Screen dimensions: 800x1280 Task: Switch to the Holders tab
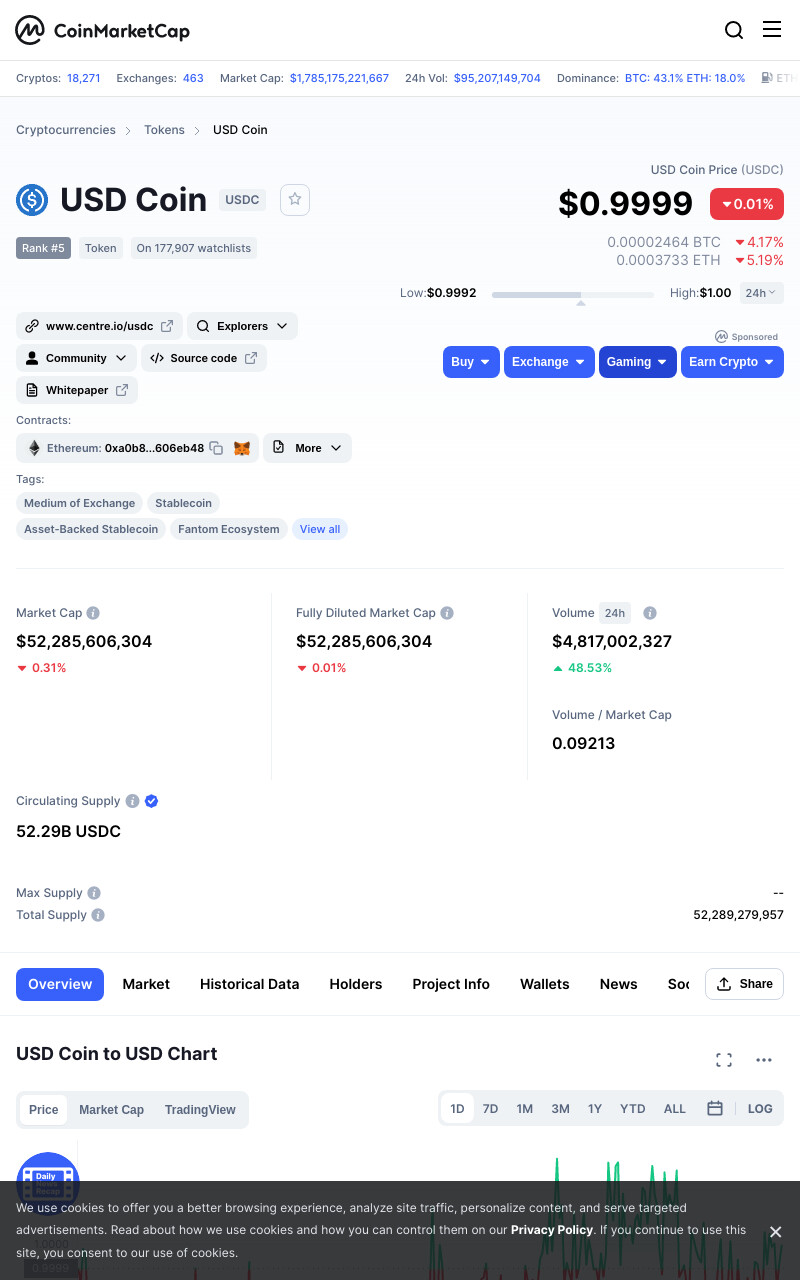[356, 984]
